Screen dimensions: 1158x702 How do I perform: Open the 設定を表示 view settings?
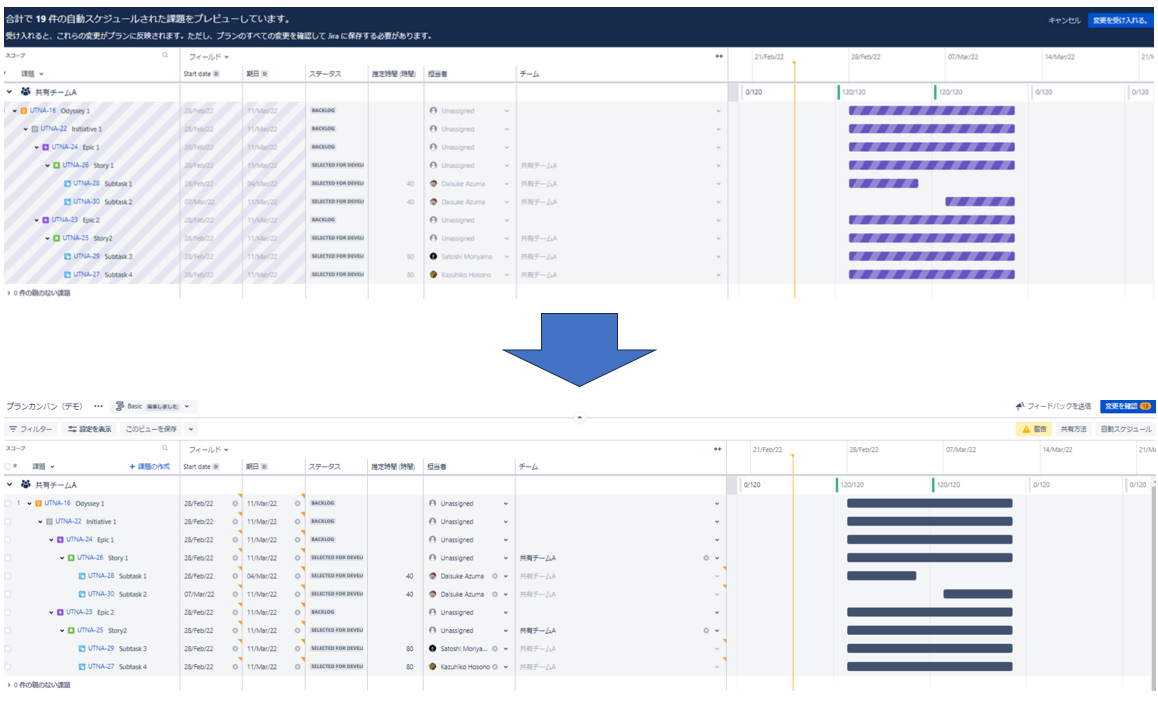click(x=90, y=429)
